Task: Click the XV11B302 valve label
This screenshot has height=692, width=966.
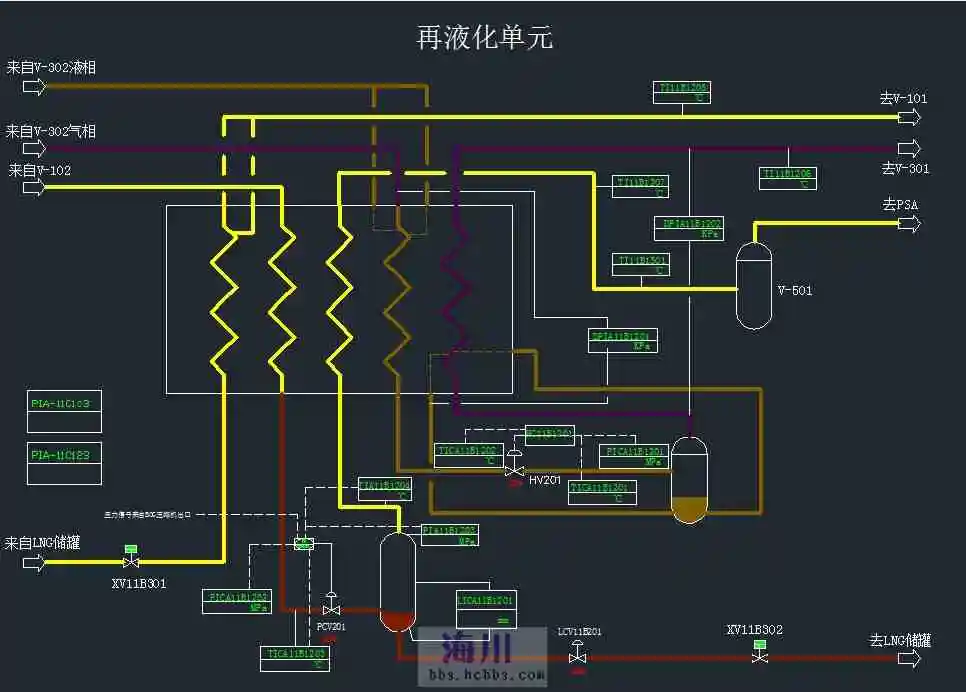Action: click(x=755, y=630)
